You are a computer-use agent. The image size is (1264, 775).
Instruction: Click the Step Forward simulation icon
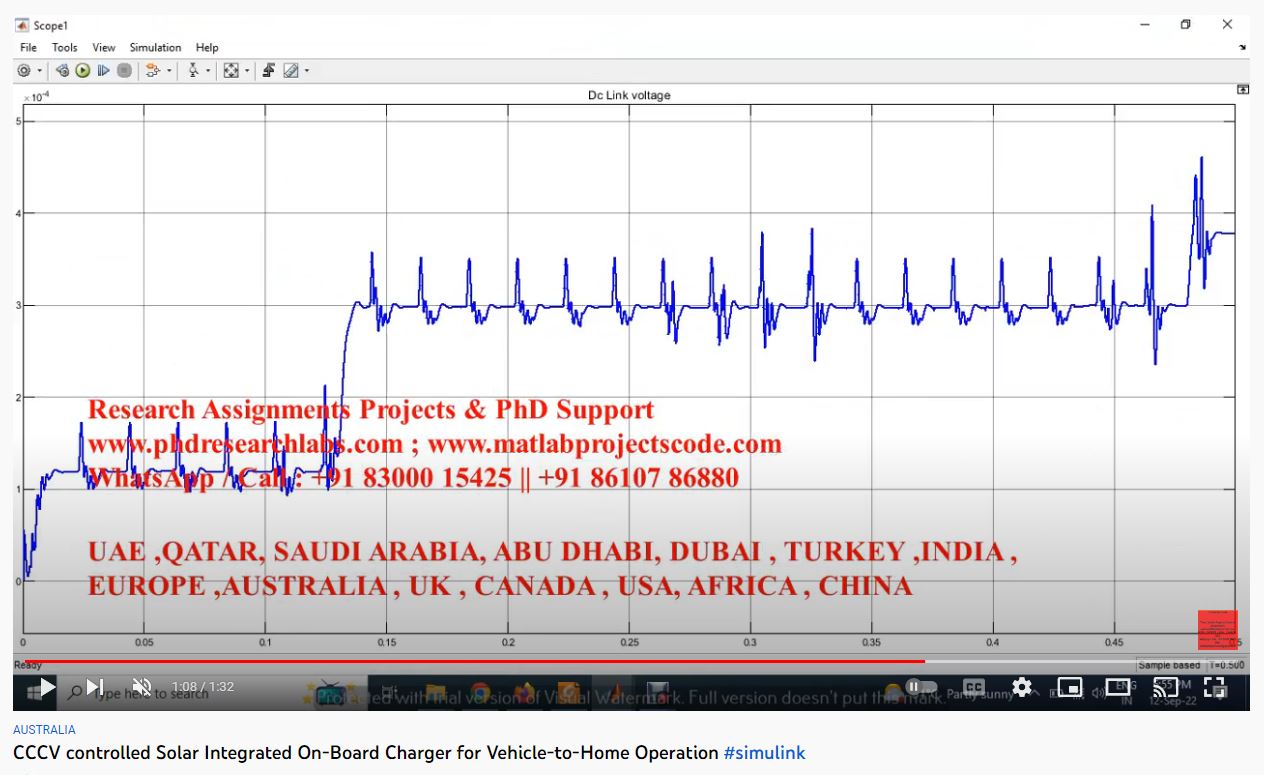103,71
